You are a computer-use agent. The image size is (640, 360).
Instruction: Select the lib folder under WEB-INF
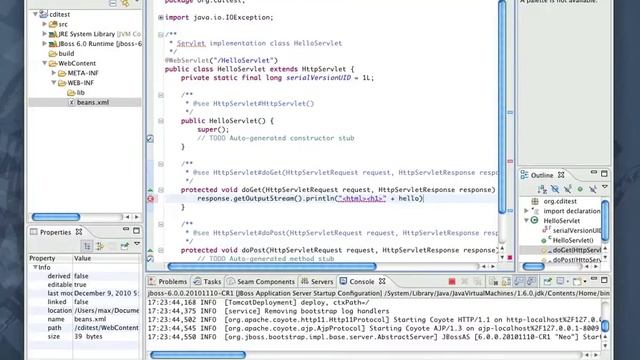76,93
